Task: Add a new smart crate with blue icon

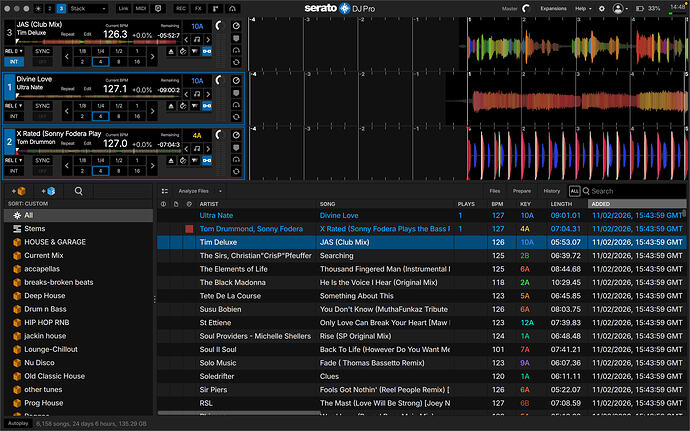Action: (48, 191)
